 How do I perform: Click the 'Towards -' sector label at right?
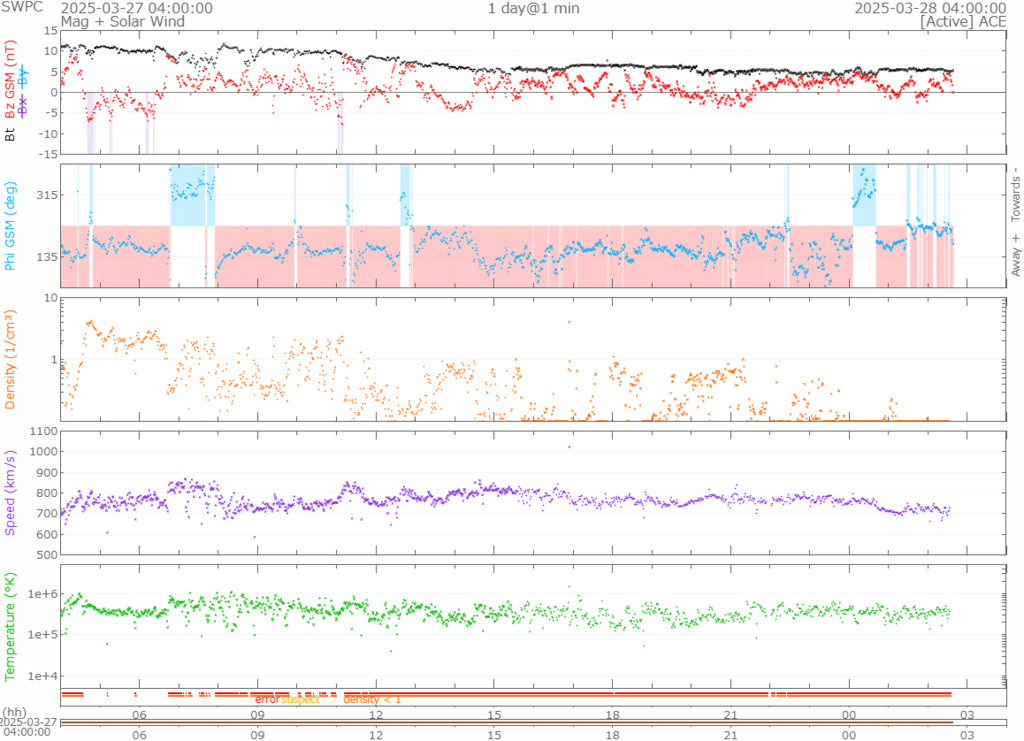pyautogui.click(x=1015, y=194)
